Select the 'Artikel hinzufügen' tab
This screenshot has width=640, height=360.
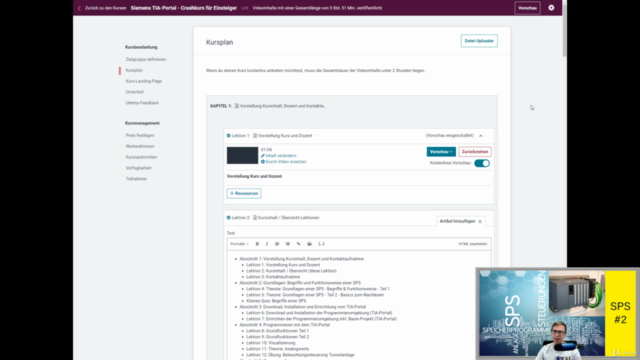[x=457, y=221]
